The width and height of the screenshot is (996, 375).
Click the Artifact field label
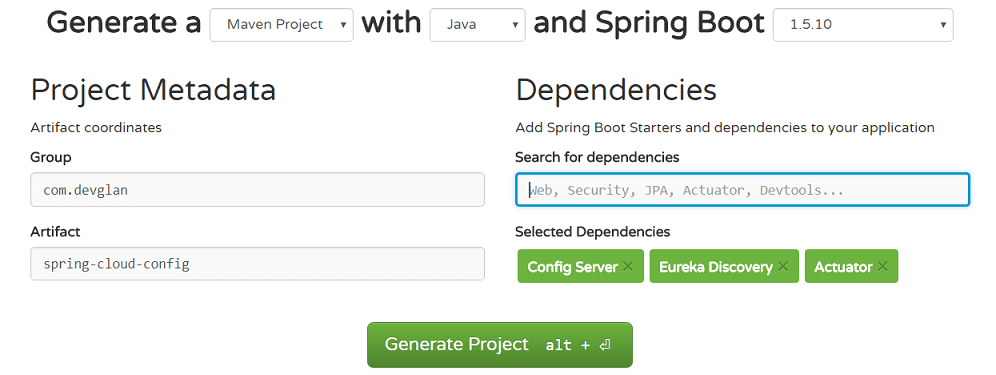[x=55, y=232]
